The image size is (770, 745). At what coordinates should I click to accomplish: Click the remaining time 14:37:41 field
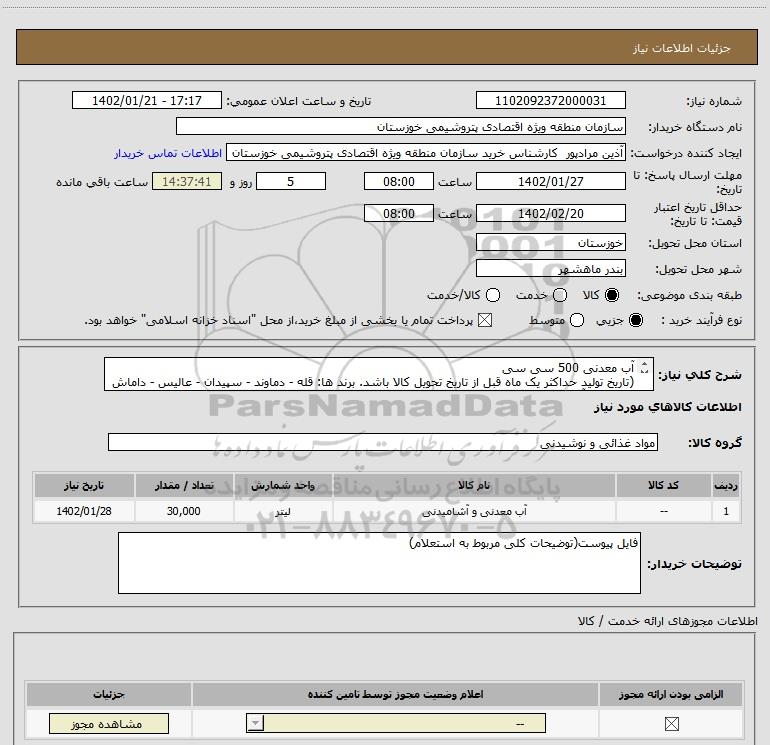coord(187,182)
